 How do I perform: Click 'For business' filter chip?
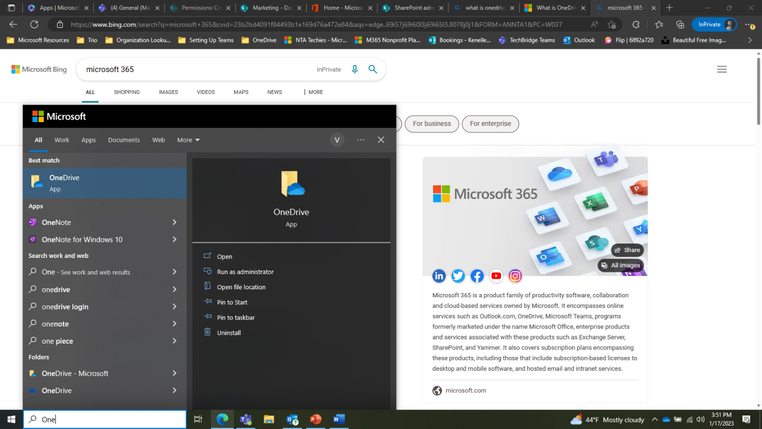coord(432,123)
